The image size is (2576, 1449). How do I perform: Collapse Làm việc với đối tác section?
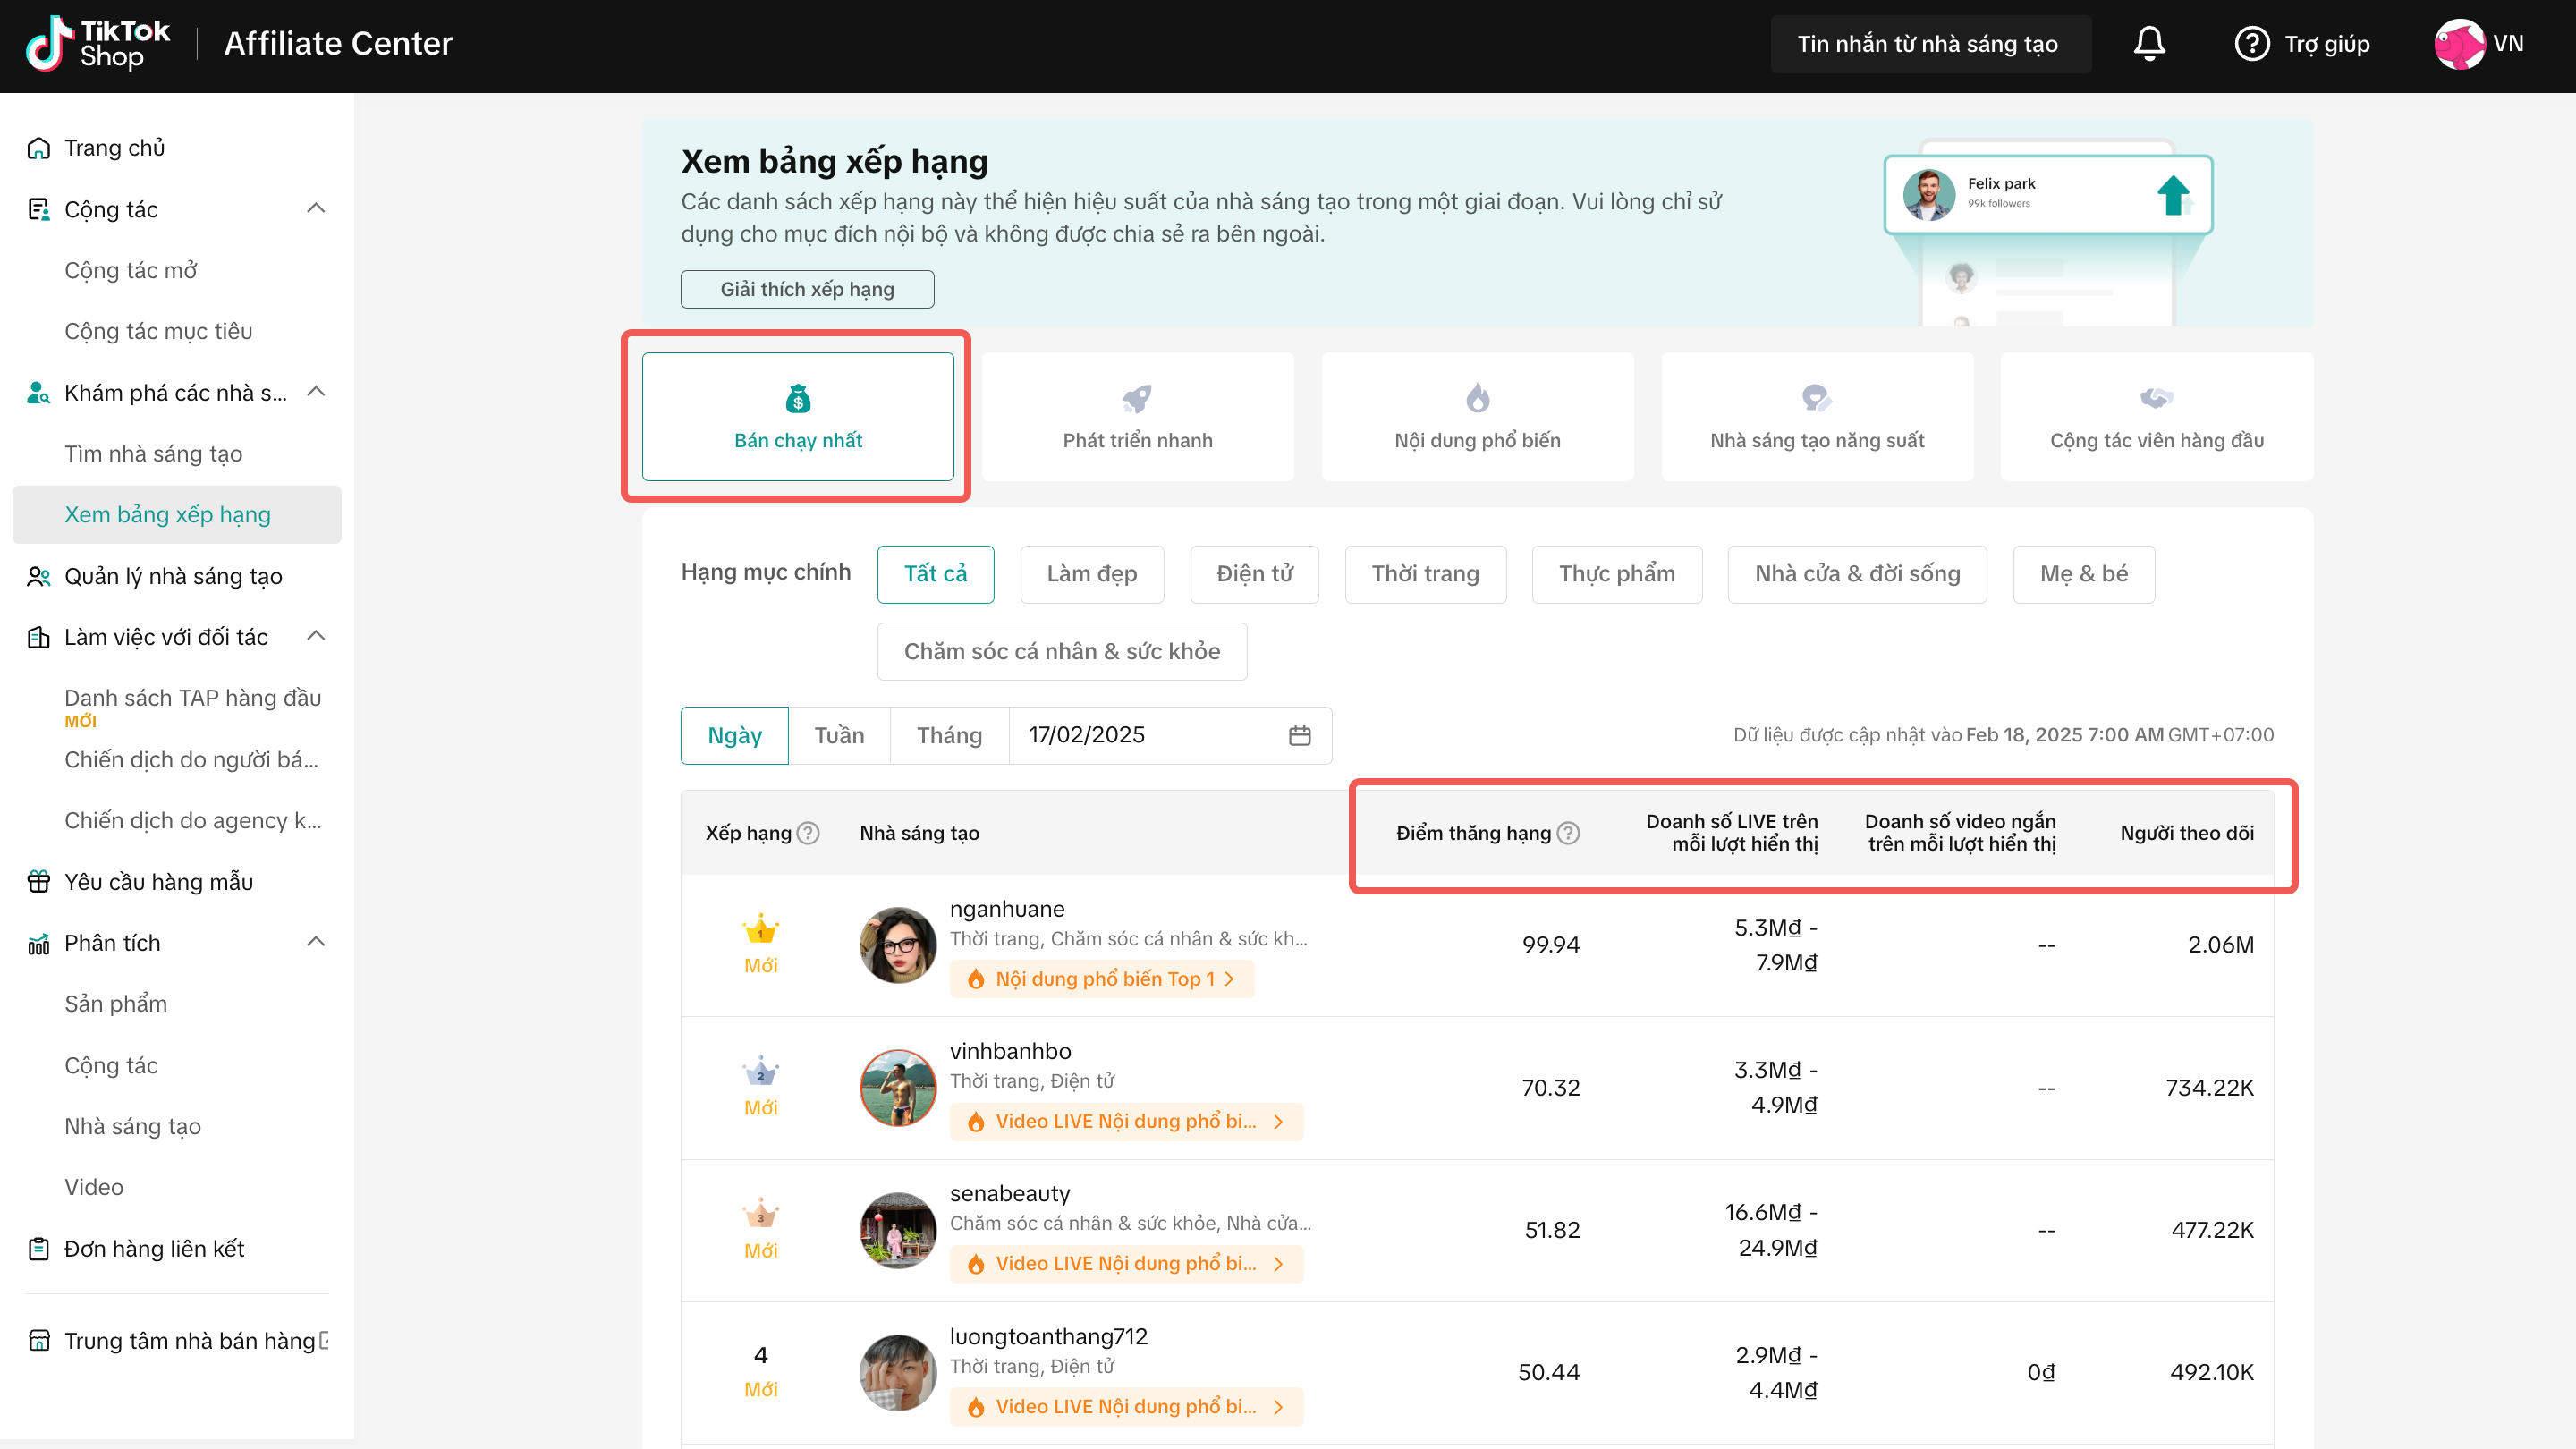pos(316,636)
